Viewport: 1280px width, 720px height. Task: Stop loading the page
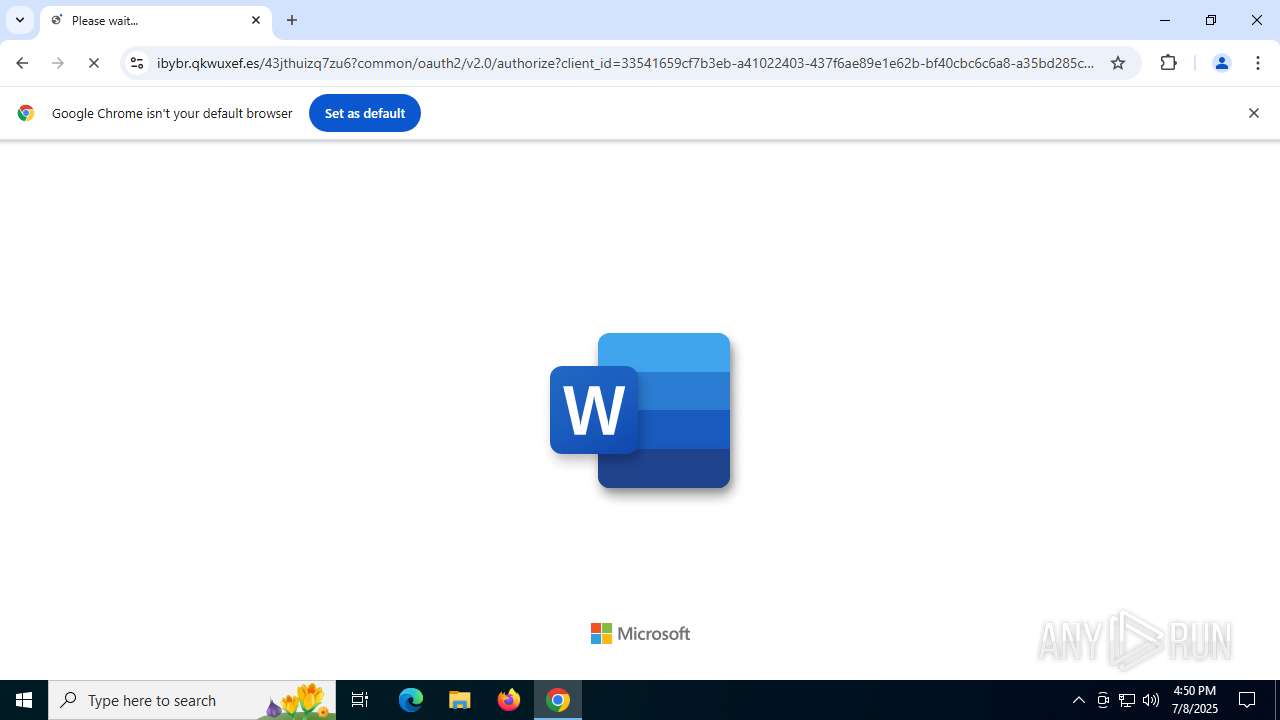[x=94, y=63]
